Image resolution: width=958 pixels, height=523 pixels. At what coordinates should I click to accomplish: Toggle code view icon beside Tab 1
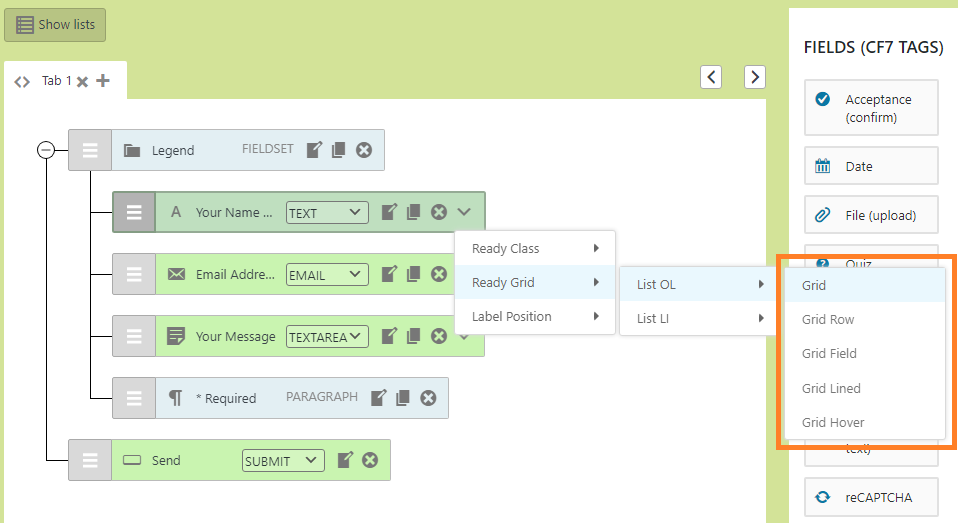(22, 82)
